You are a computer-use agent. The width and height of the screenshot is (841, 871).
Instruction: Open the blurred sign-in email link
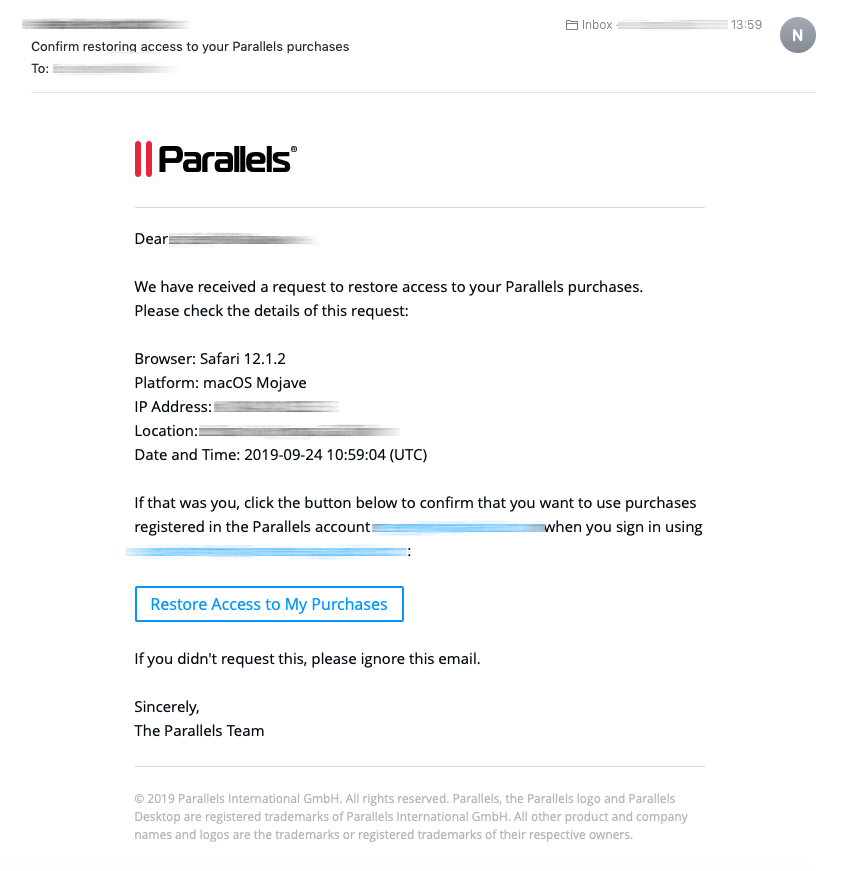pos(267,551)
